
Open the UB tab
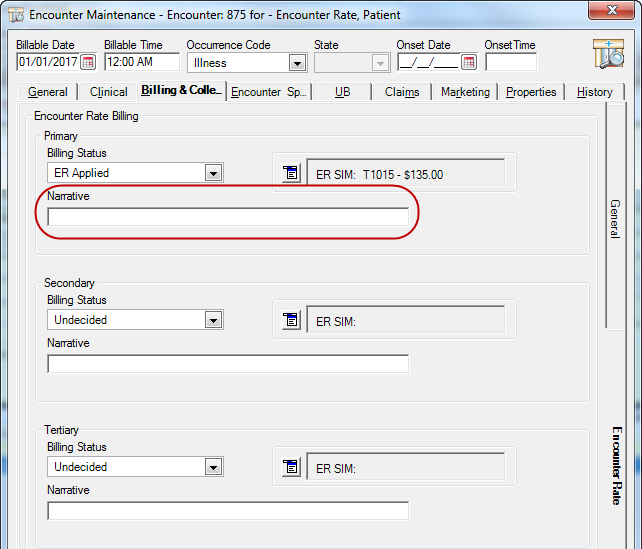pyautogui.click(x=342, y=92)
